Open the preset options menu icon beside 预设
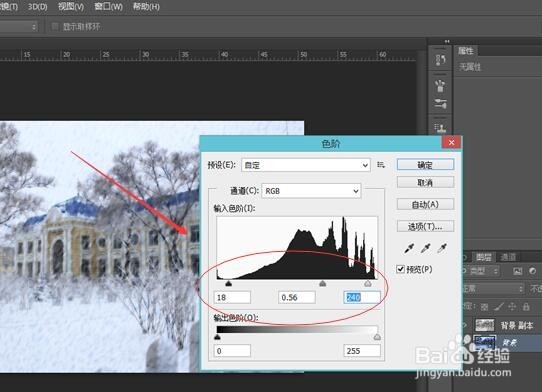Viewport: 542px width, 392px height. tap(381, 165)
